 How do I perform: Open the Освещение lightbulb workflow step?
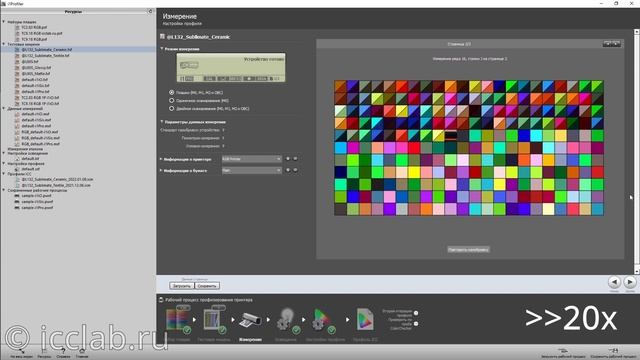287,320
